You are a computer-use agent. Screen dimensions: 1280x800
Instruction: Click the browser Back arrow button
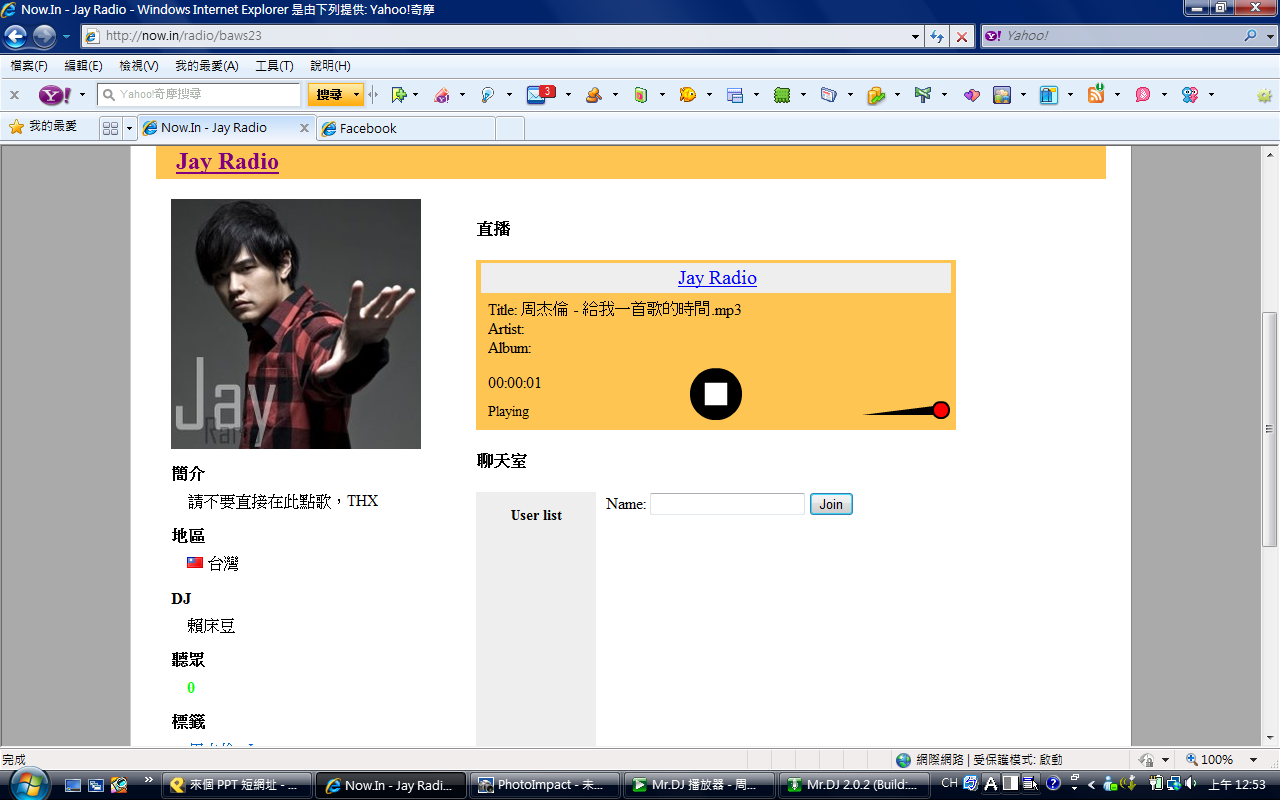pyautogui.click(x=15, y=37)
